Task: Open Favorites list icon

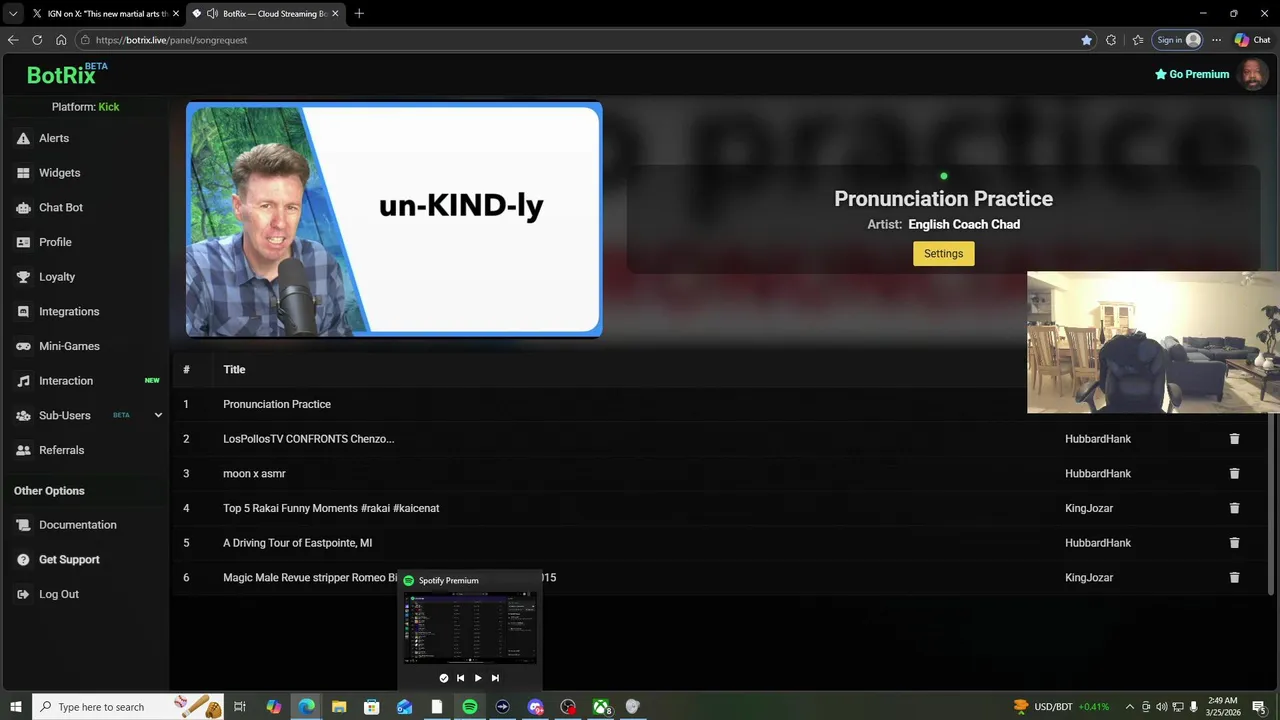Action: pyautogui.click(x=1138, y=40)
